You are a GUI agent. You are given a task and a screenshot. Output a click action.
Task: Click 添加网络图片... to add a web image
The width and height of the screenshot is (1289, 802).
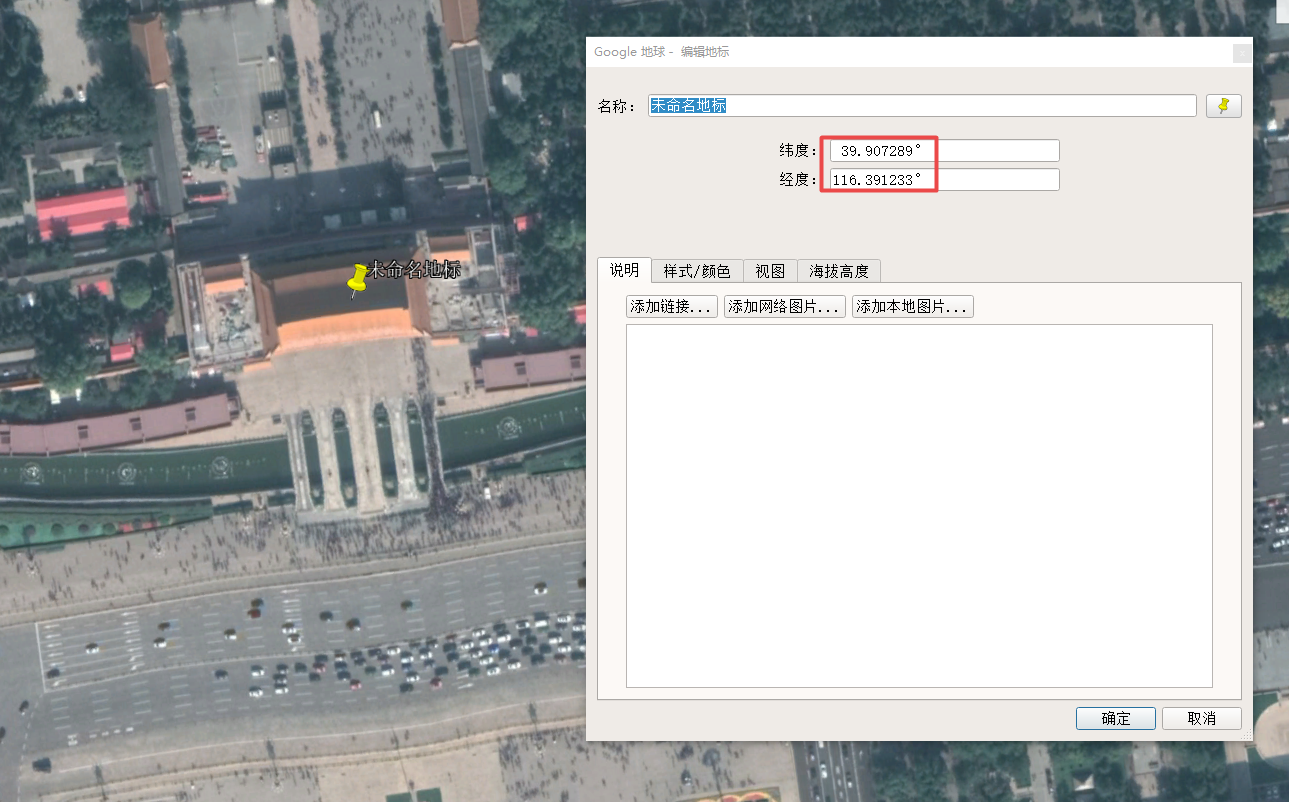[x=785, y=306]
